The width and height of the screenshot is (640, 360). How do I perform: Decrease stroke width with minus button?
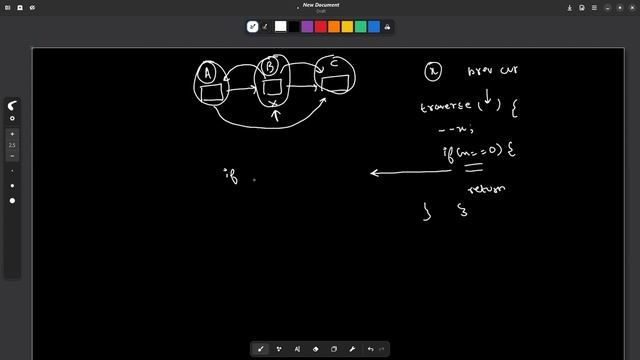pyautogui.click(x=12, y=156)
